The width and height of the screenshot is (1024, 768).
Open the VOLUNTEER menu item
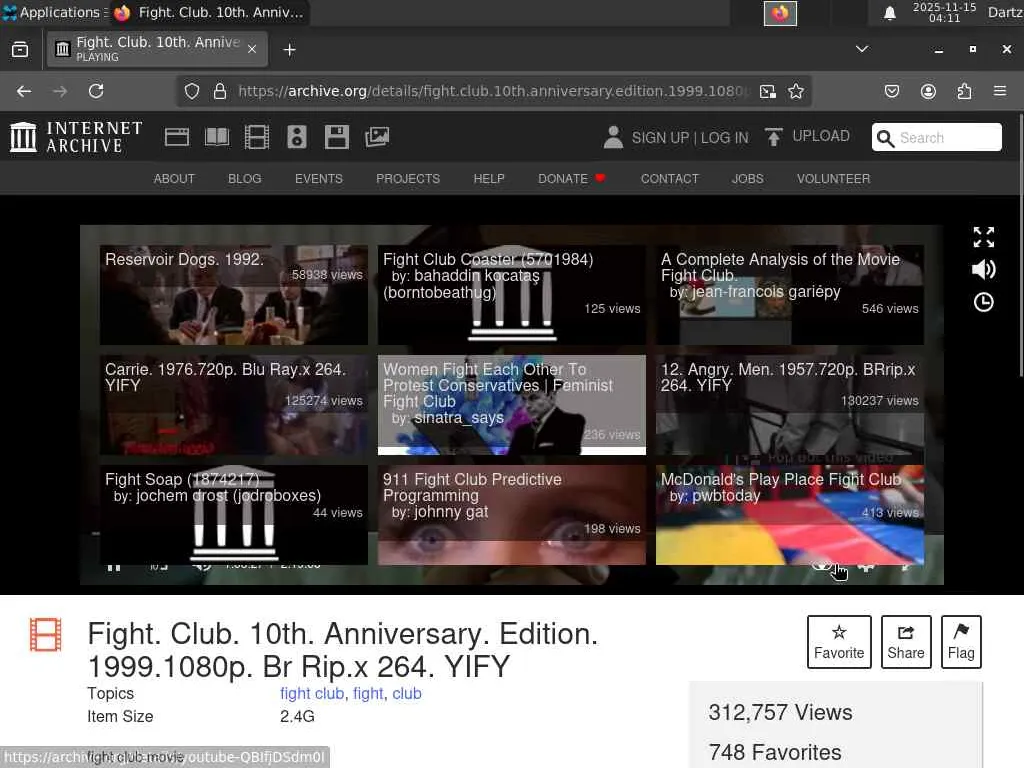coord(833,179)
